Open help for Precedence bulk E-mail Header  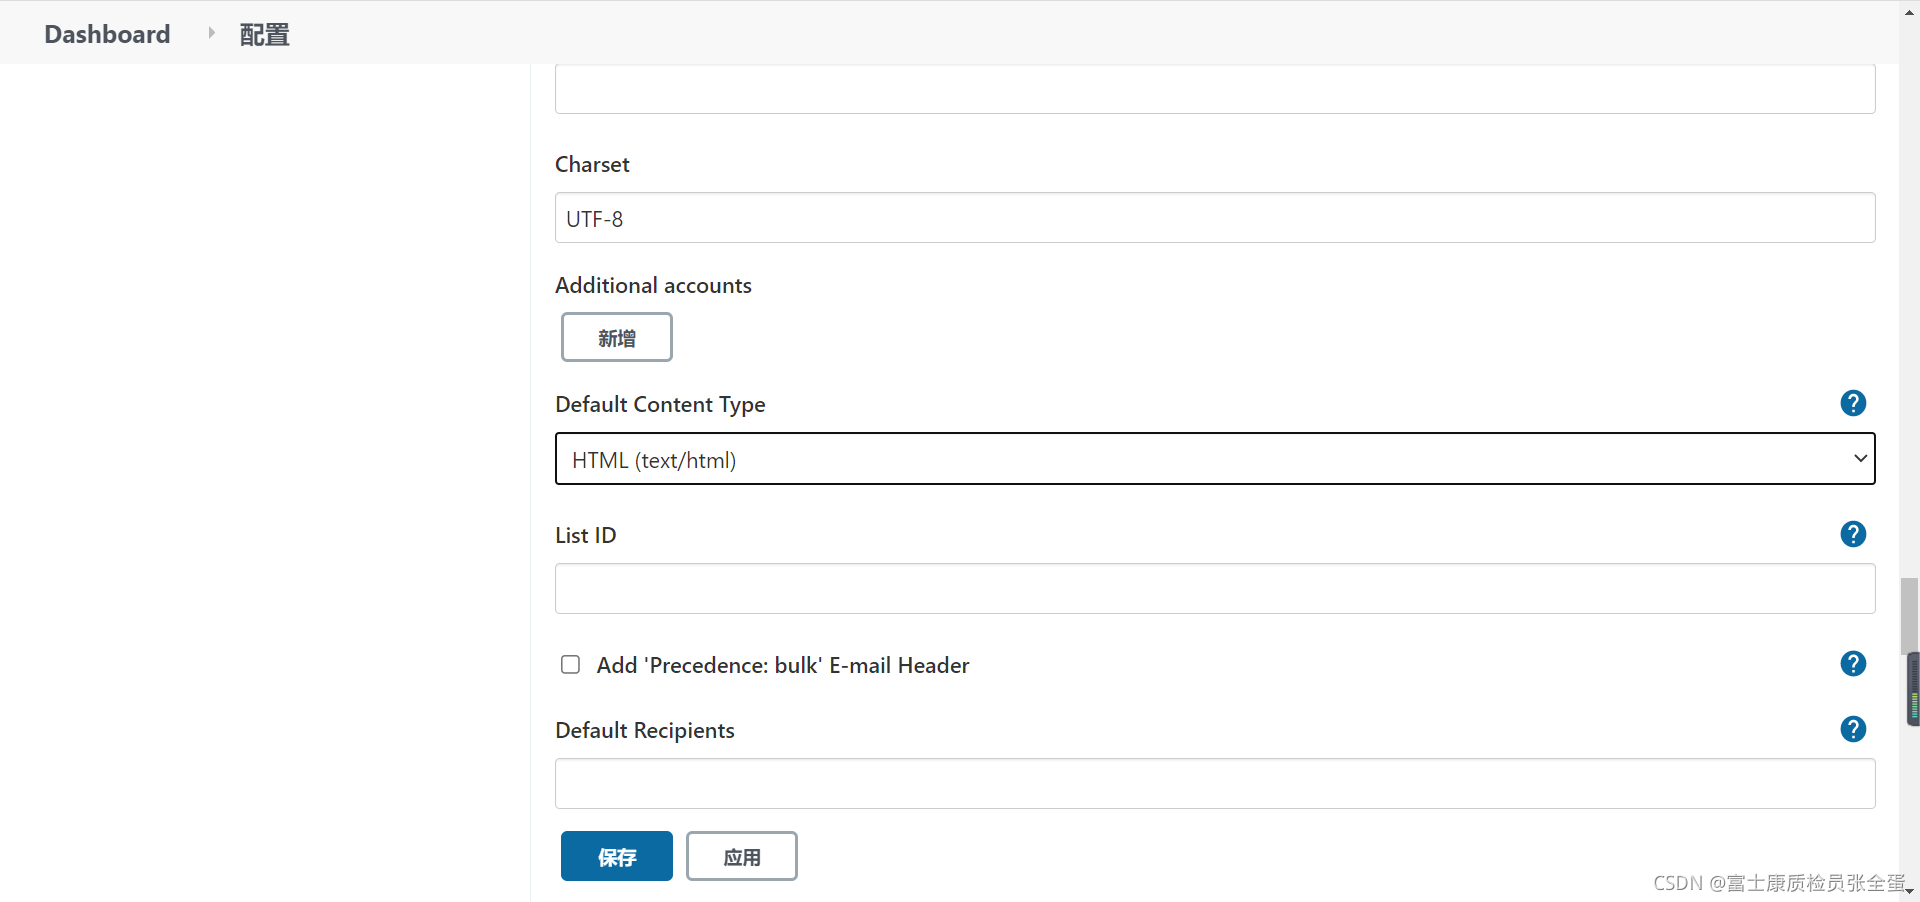pos(1853,664)
